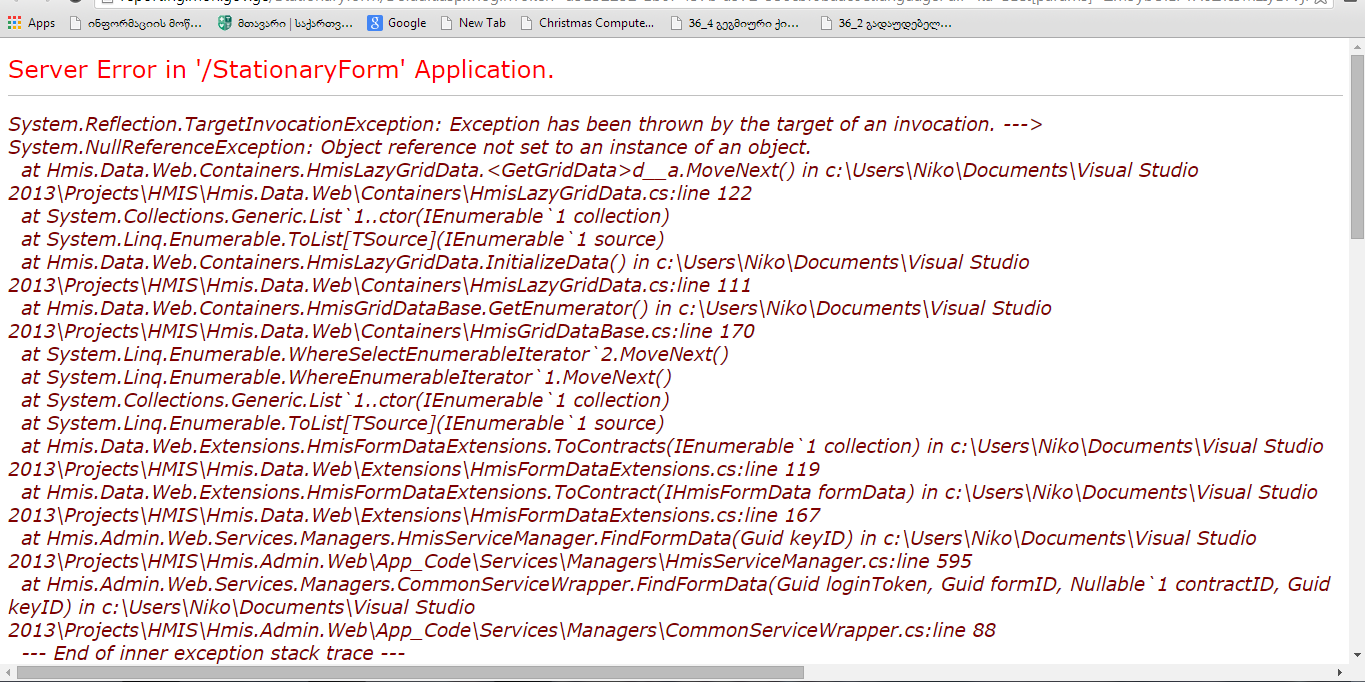Click the vertical scrollbar up arrow
1365x682 pixels.
1357,47
